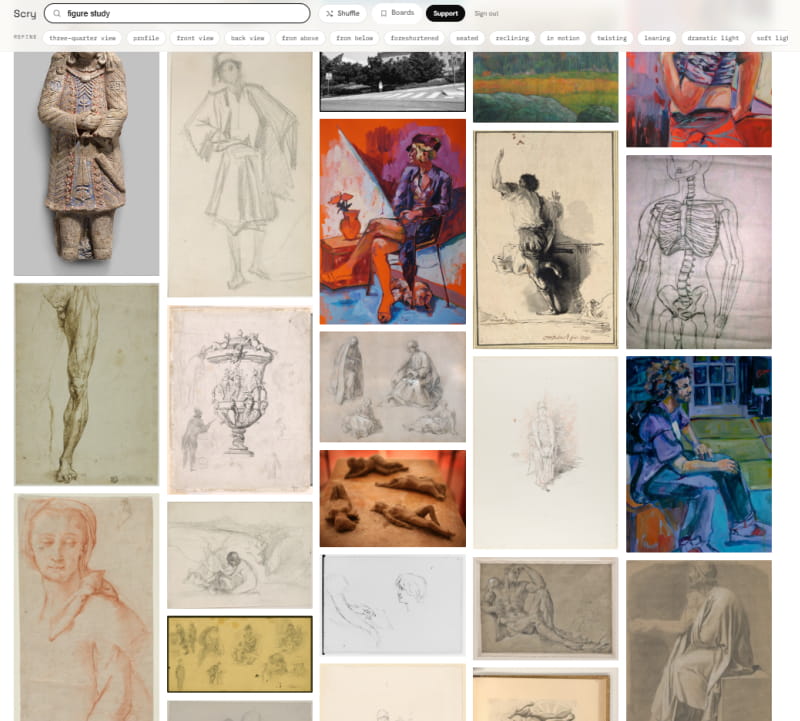
Task: Click the search magnifier icon
Action: (x=57, y=14)
